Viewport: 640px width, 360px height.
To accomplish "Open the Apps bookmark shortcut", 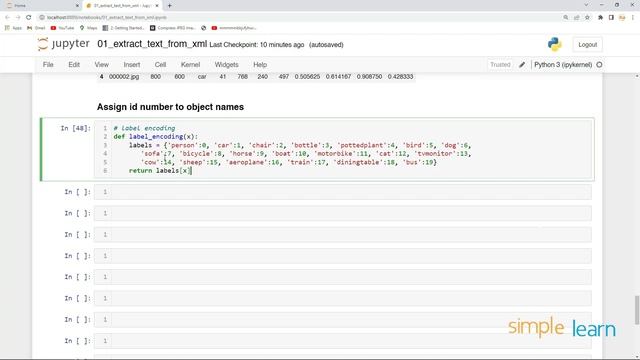I will pyautogui.click(x=13, y=28).
